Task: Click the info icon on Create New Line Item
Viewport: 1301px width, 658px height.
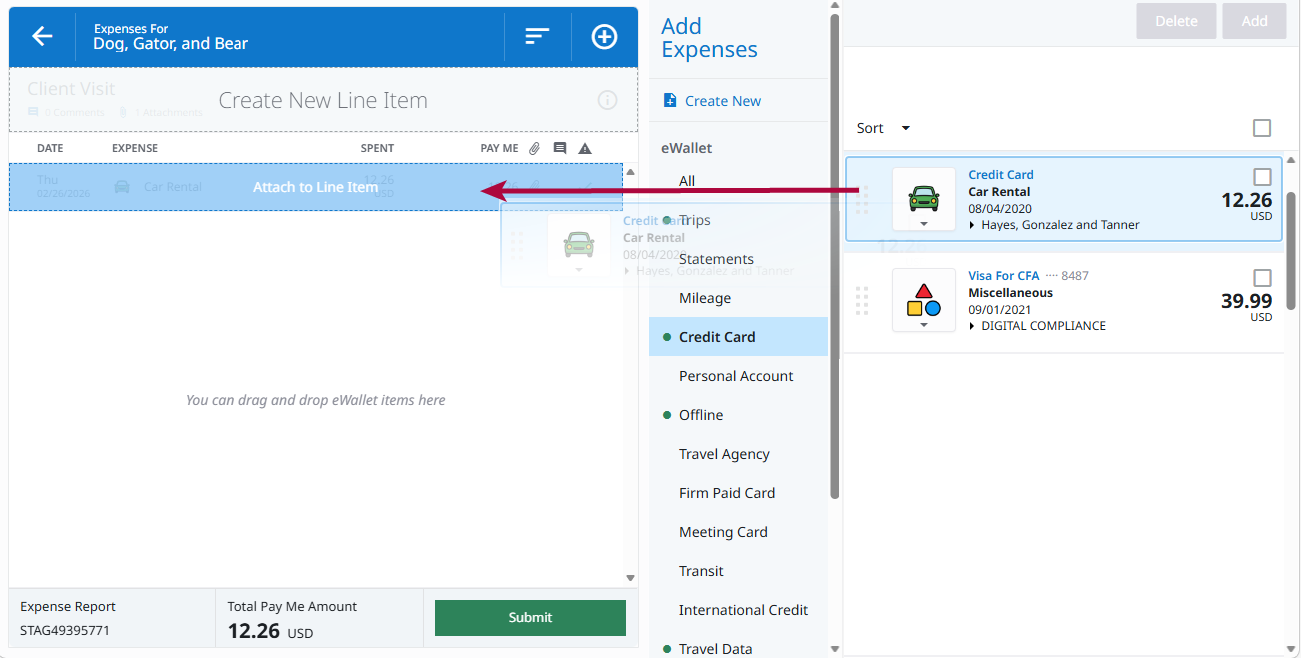Action: (x=607, y=100)
